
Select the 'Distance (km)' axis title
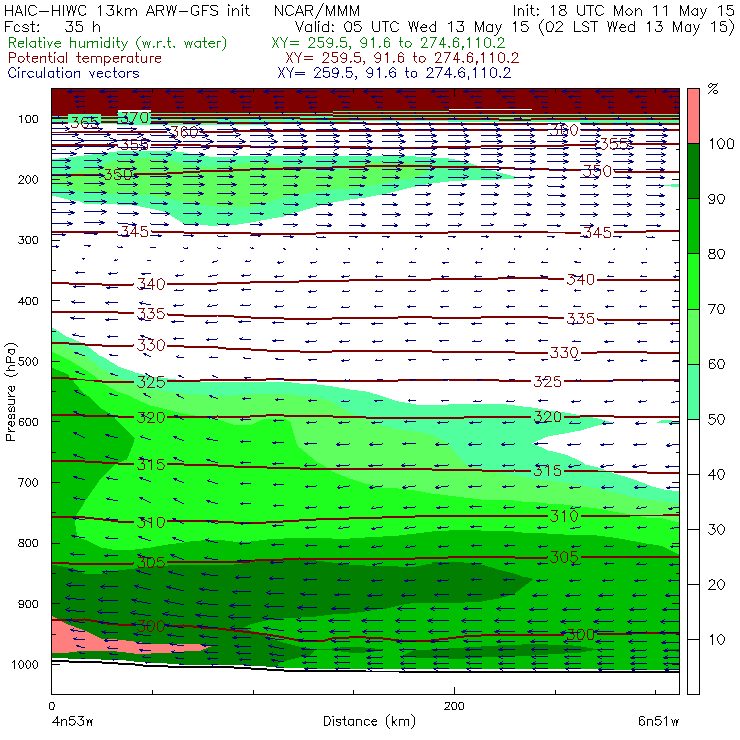[x=370, y=721]
